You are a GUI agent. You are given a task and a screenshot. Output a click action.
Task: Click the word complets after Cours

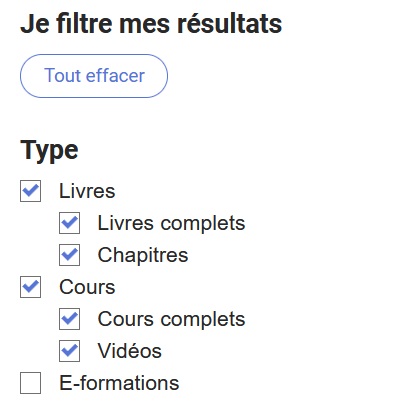pos(203,320)
